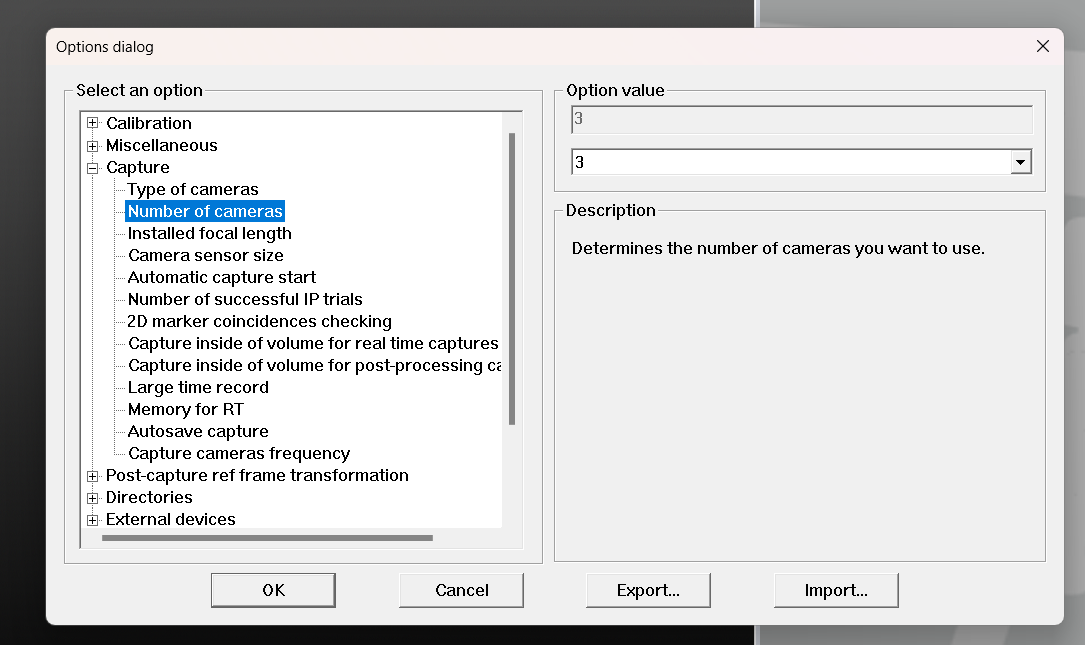This screenshot has height=645, width=1085.
Task: Pick 2D marker coincidences checking
Action: 259,322
